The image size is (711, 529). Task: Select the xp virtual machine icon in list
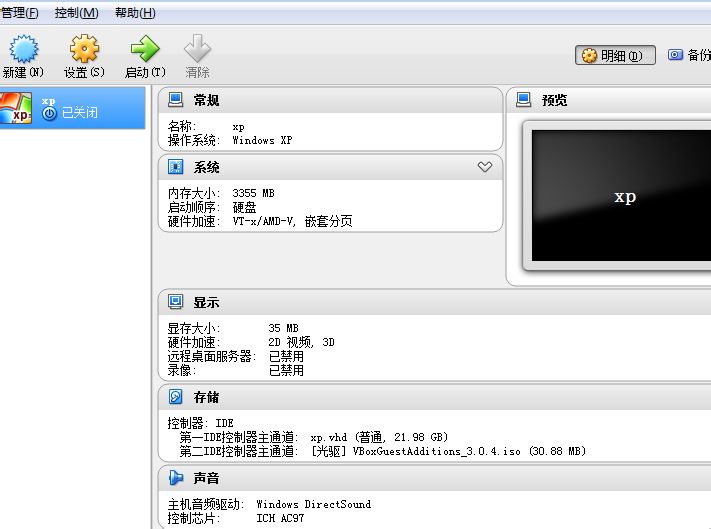pos(16,108)
